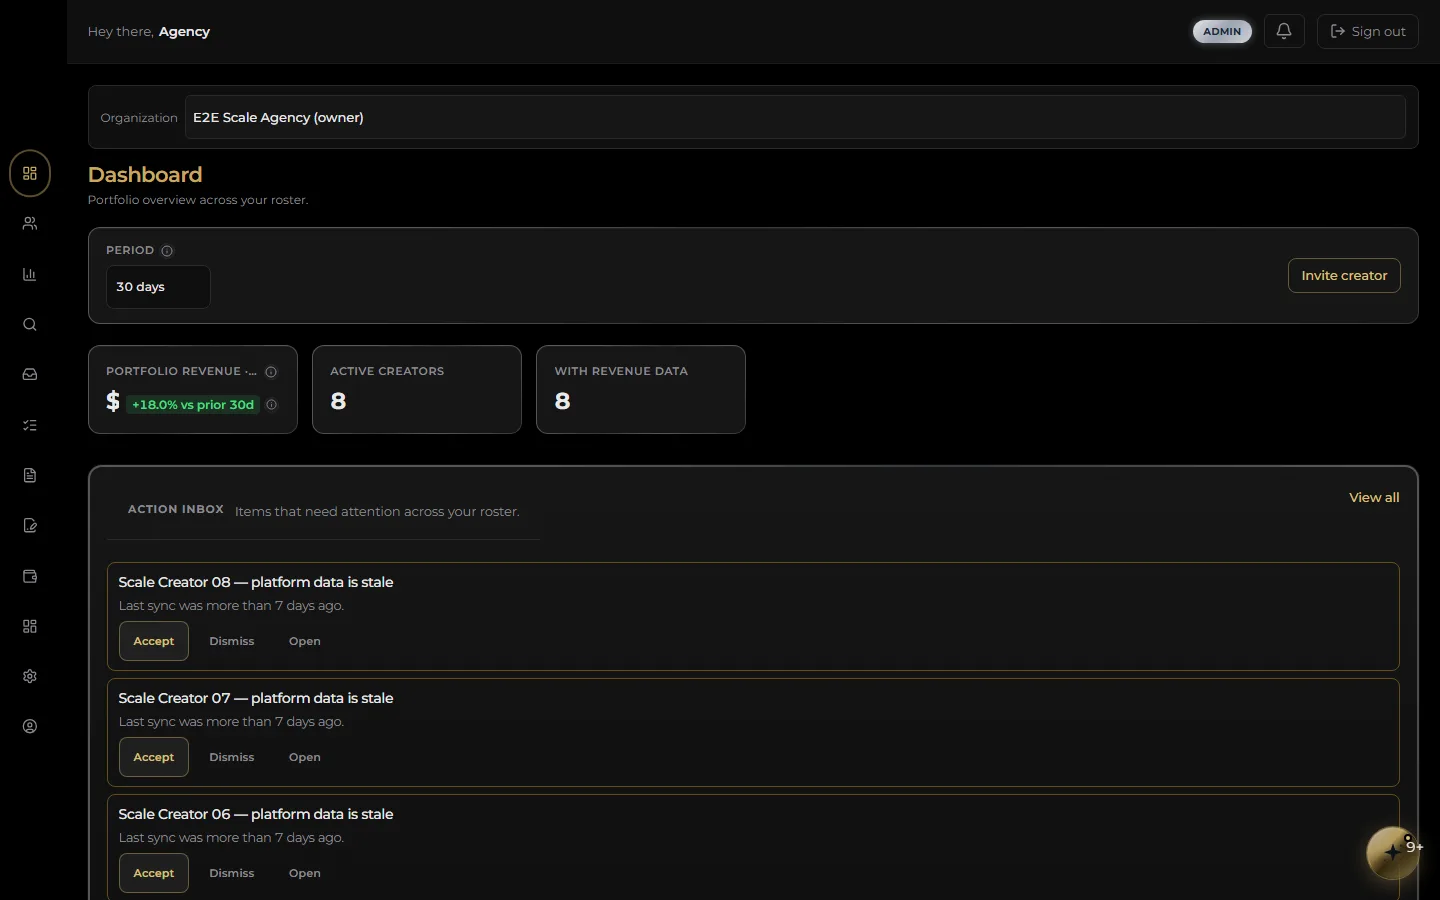Image resolution: width=1440 pixels, height=900 pixels.
Task: Click the info icon beside PERIOD
Action: [x=167, y=251]
